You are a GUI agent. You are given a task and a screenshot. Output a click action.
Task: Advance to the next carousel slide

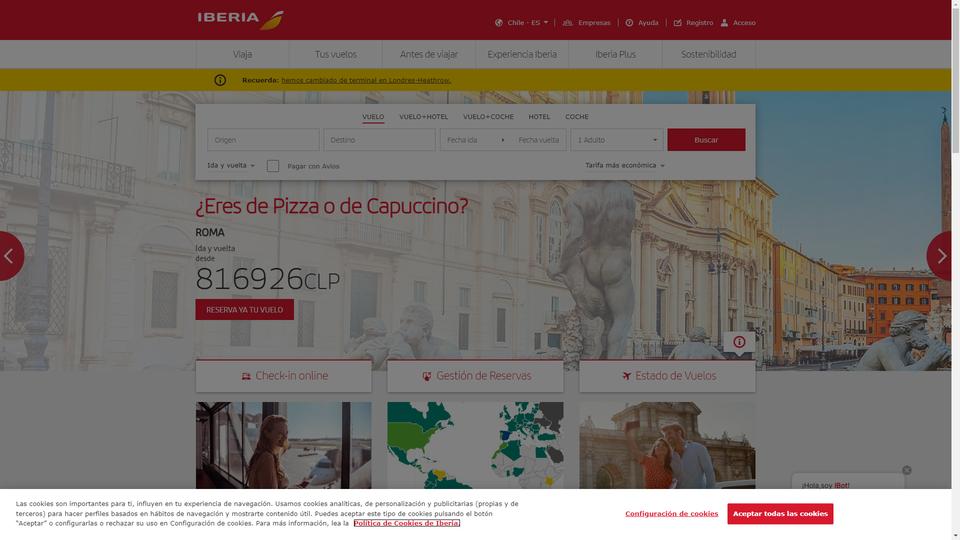[x=940, y=256]
